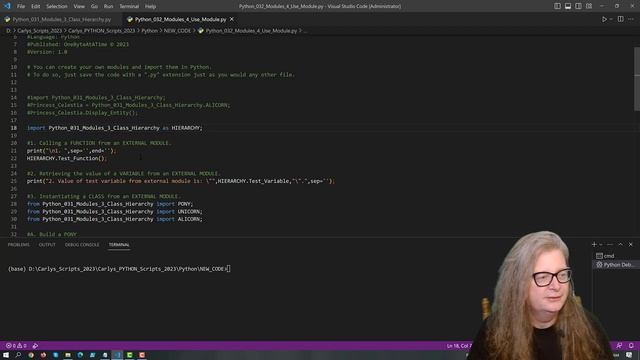Screen dimensions: 640x360
Task: Click Carlys_PYTHON_Scripts_2023 breadcrumb folder
Action: [102, 31]
